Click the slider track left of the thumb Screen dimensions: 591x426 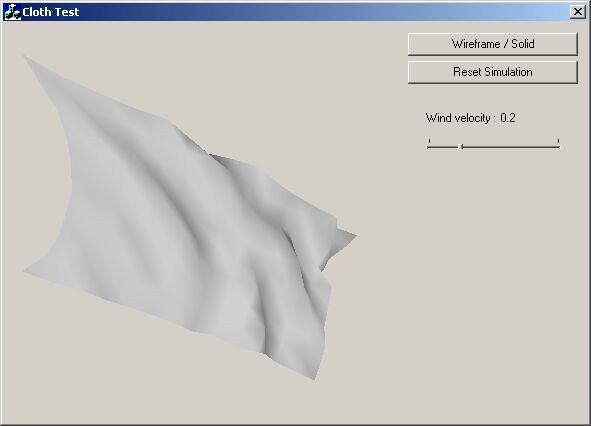(443, 147)
